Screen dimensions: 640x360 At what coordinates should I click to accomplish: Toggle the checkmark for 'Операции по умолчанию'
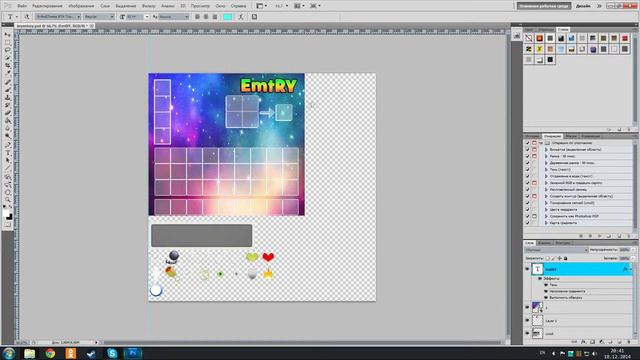coord(527,143)
